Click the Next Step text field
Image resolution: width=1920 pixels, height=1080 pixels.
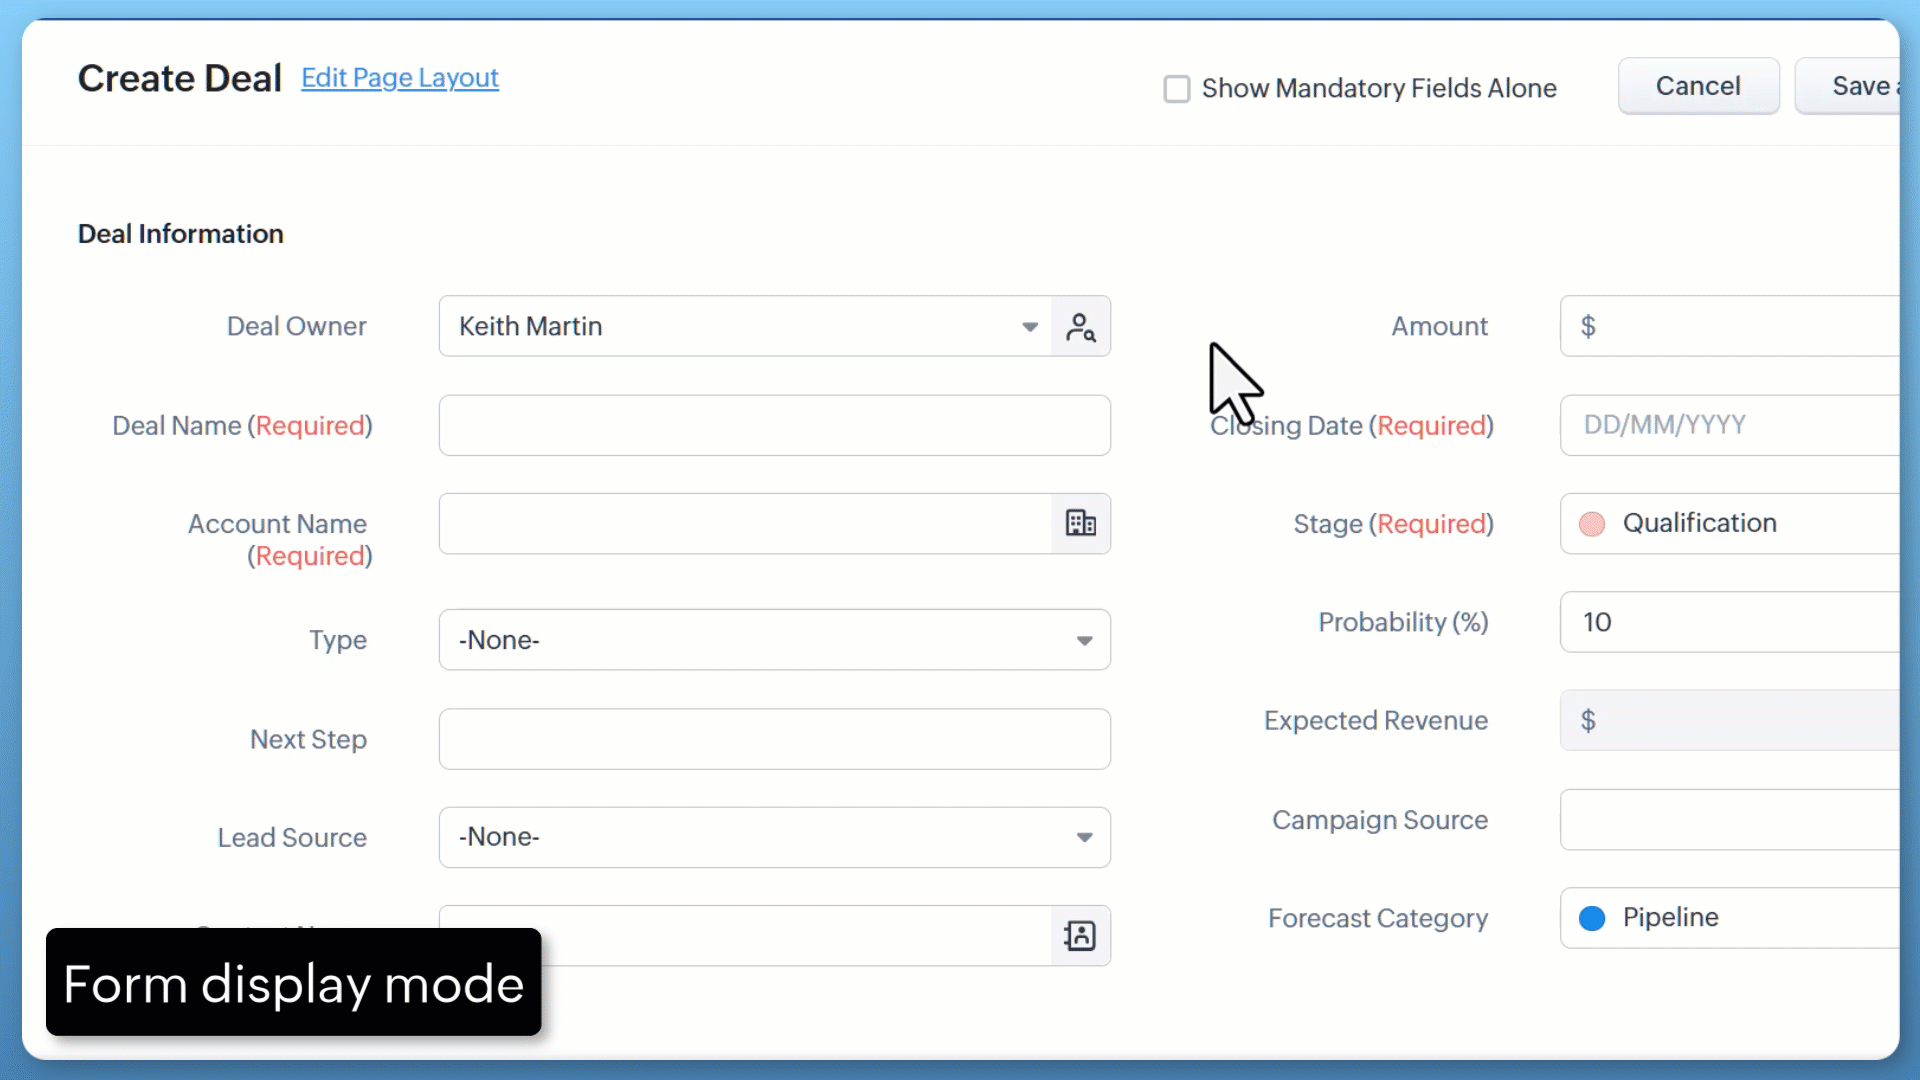pyautogui.click(x=774, y=739)
